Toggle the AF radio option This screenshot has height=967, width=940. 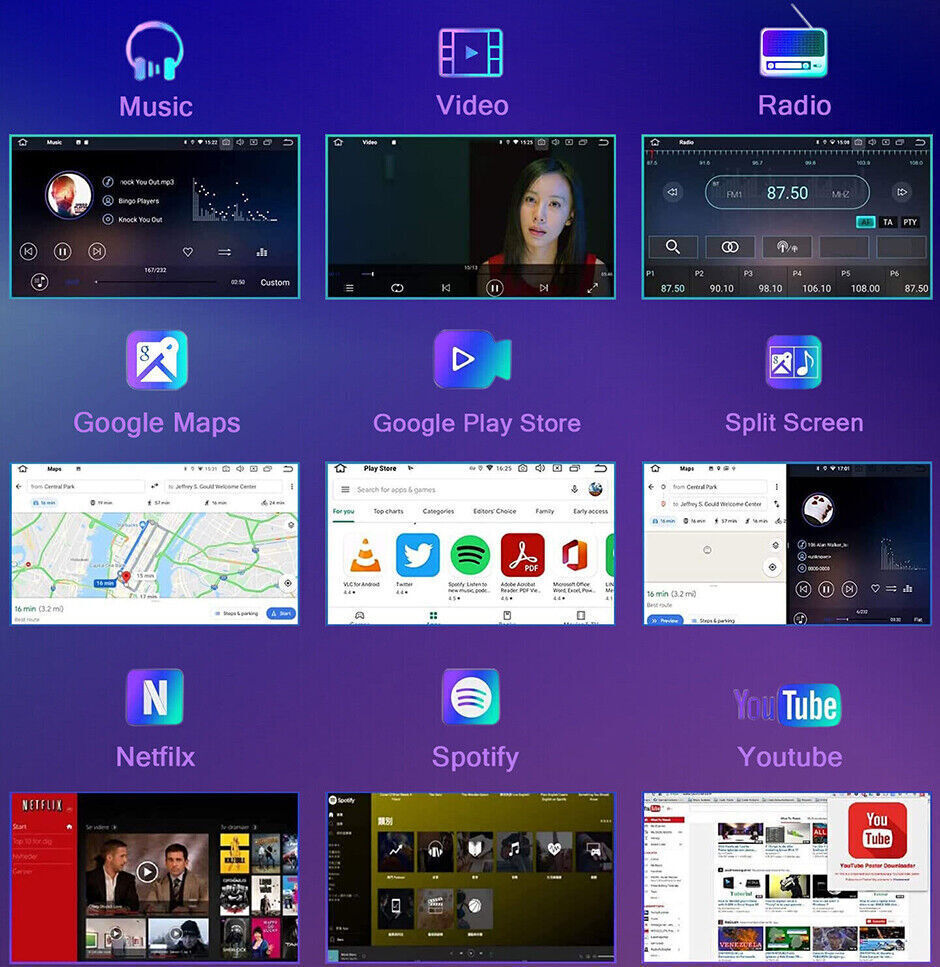pyautogui.click(x=865, y=222)
